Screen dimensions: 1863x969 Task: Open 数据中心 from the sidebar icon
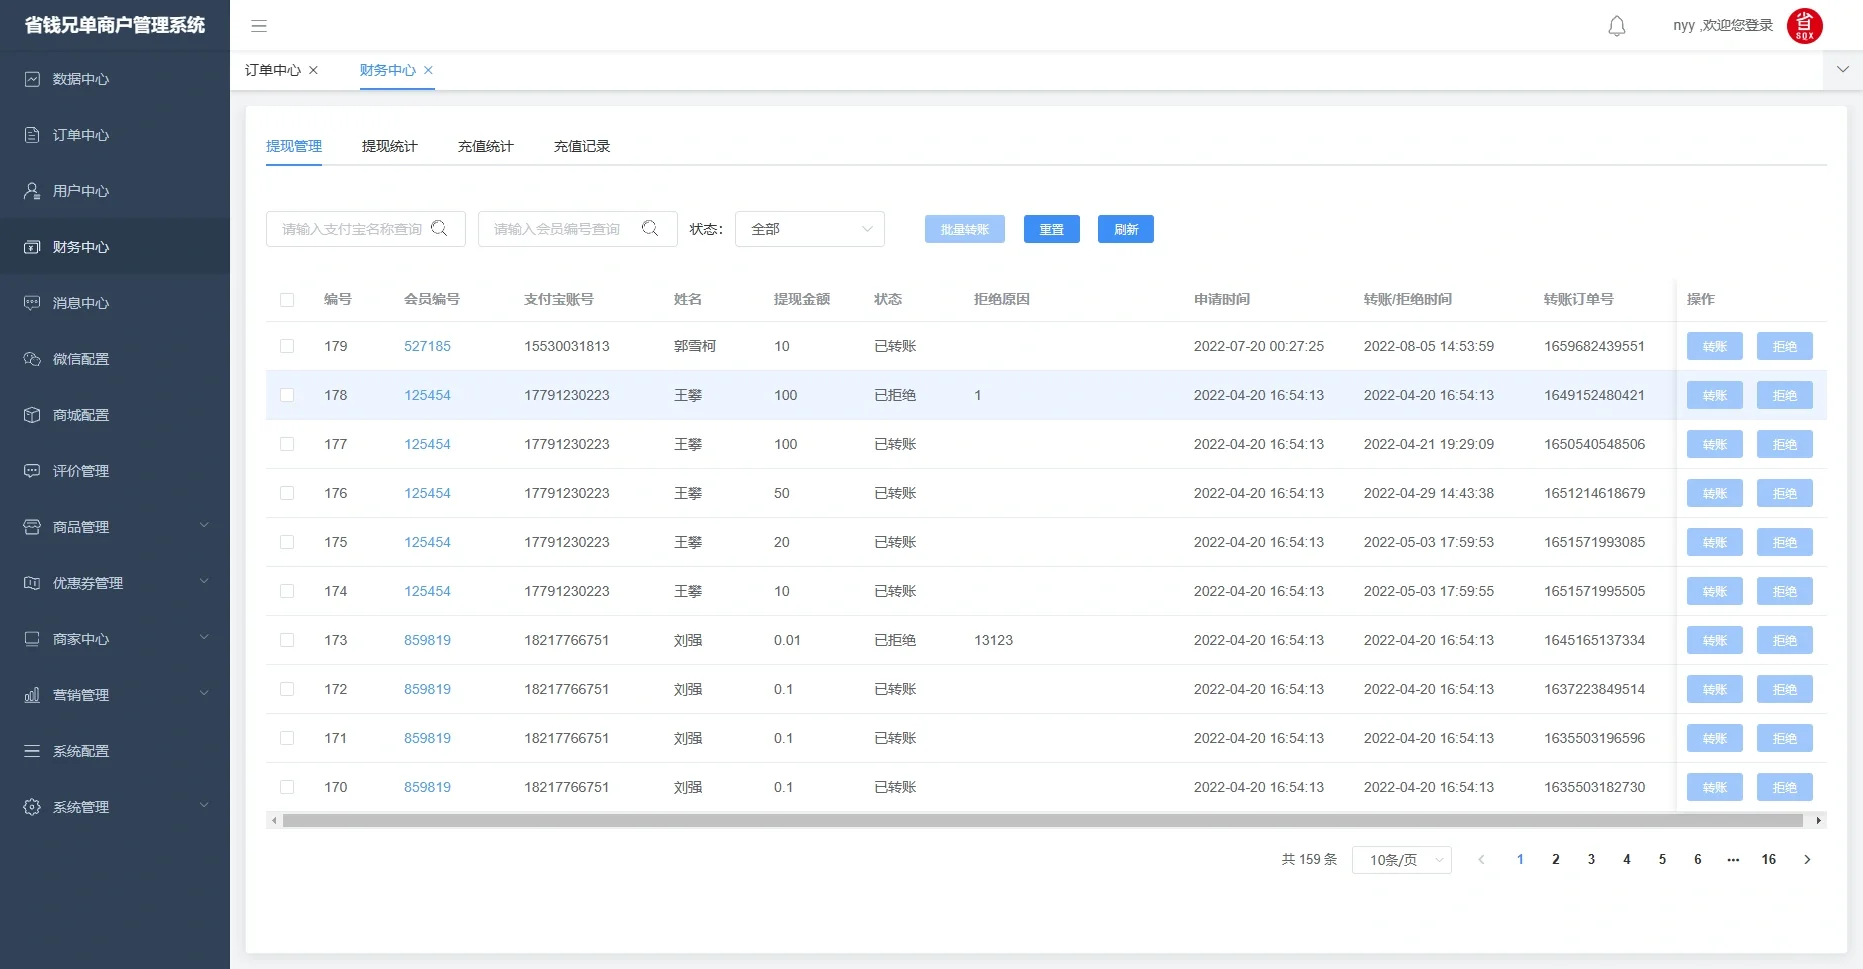(x=32, y=79)
